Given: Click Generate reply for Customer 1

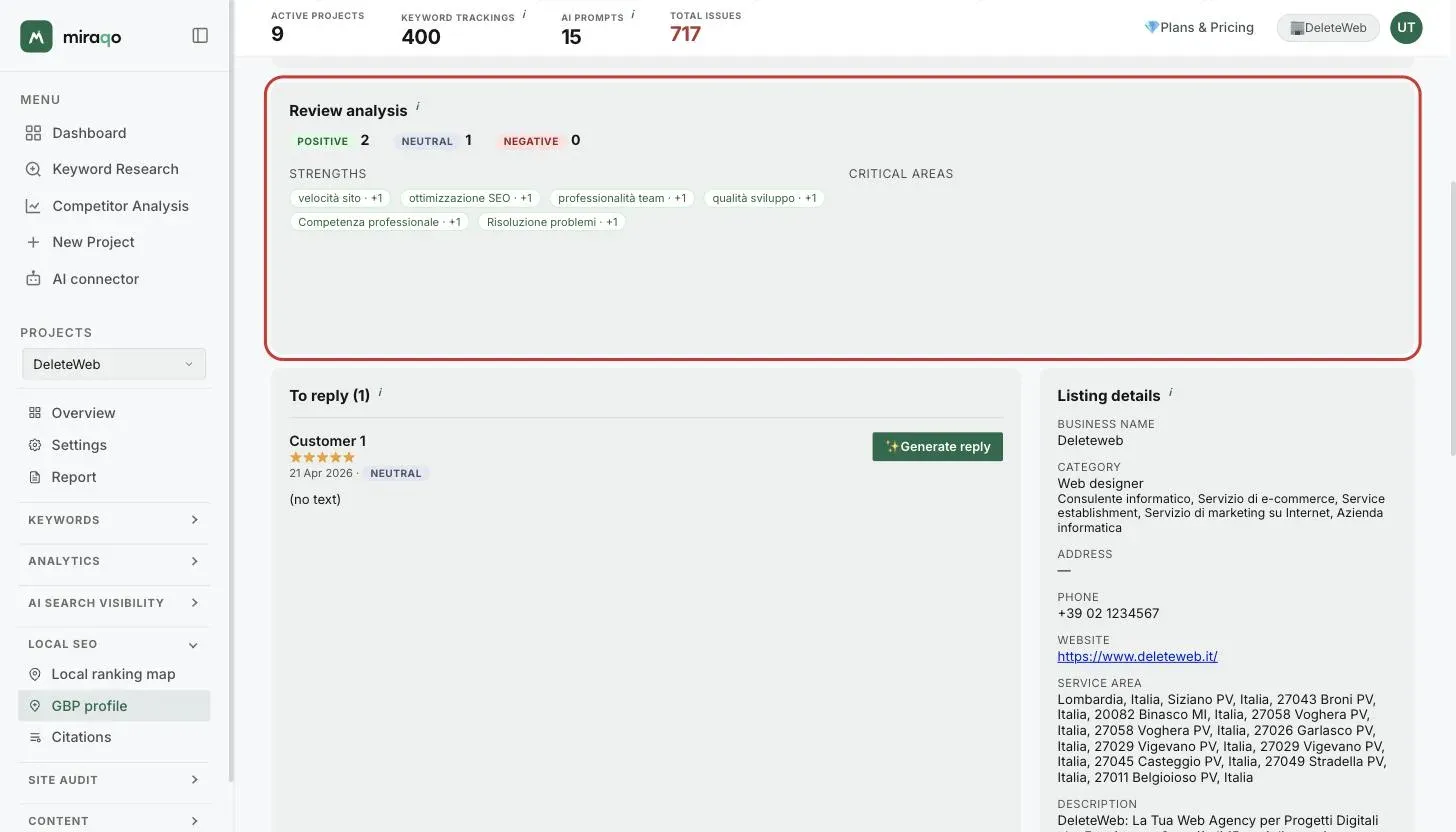Looking at the screenshot, I should pyautogui.click(x=938, y=447).
